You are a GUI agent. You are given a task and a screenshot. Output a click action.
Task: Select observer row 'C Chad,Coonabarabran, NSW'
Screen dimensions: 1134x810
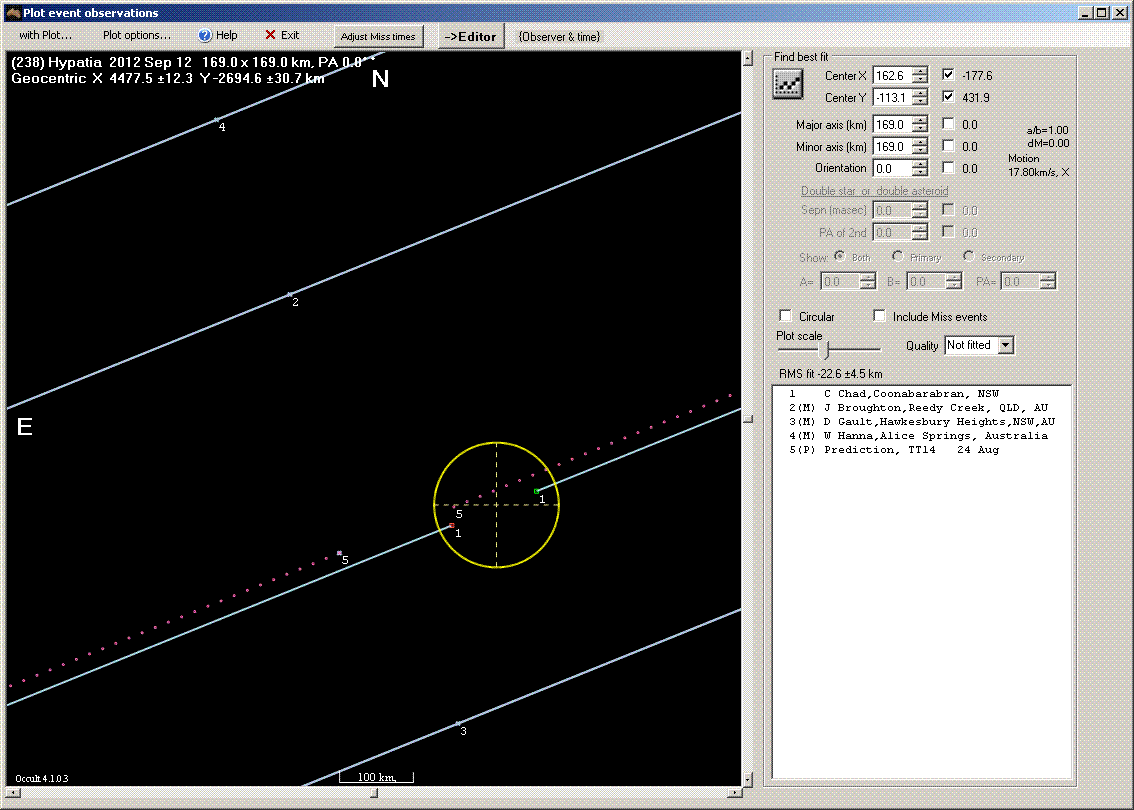921,393
